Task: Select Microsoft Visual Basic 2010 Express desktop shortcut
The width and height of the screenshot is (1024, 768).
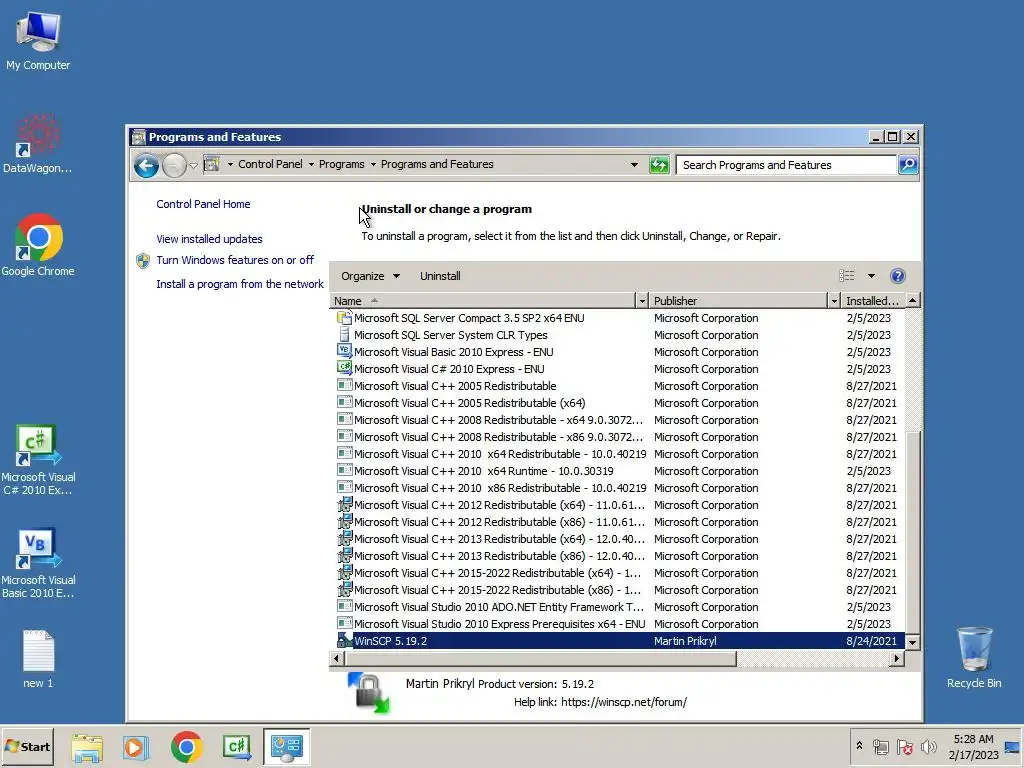Action: pyautogui.click(x=38, y=564)
